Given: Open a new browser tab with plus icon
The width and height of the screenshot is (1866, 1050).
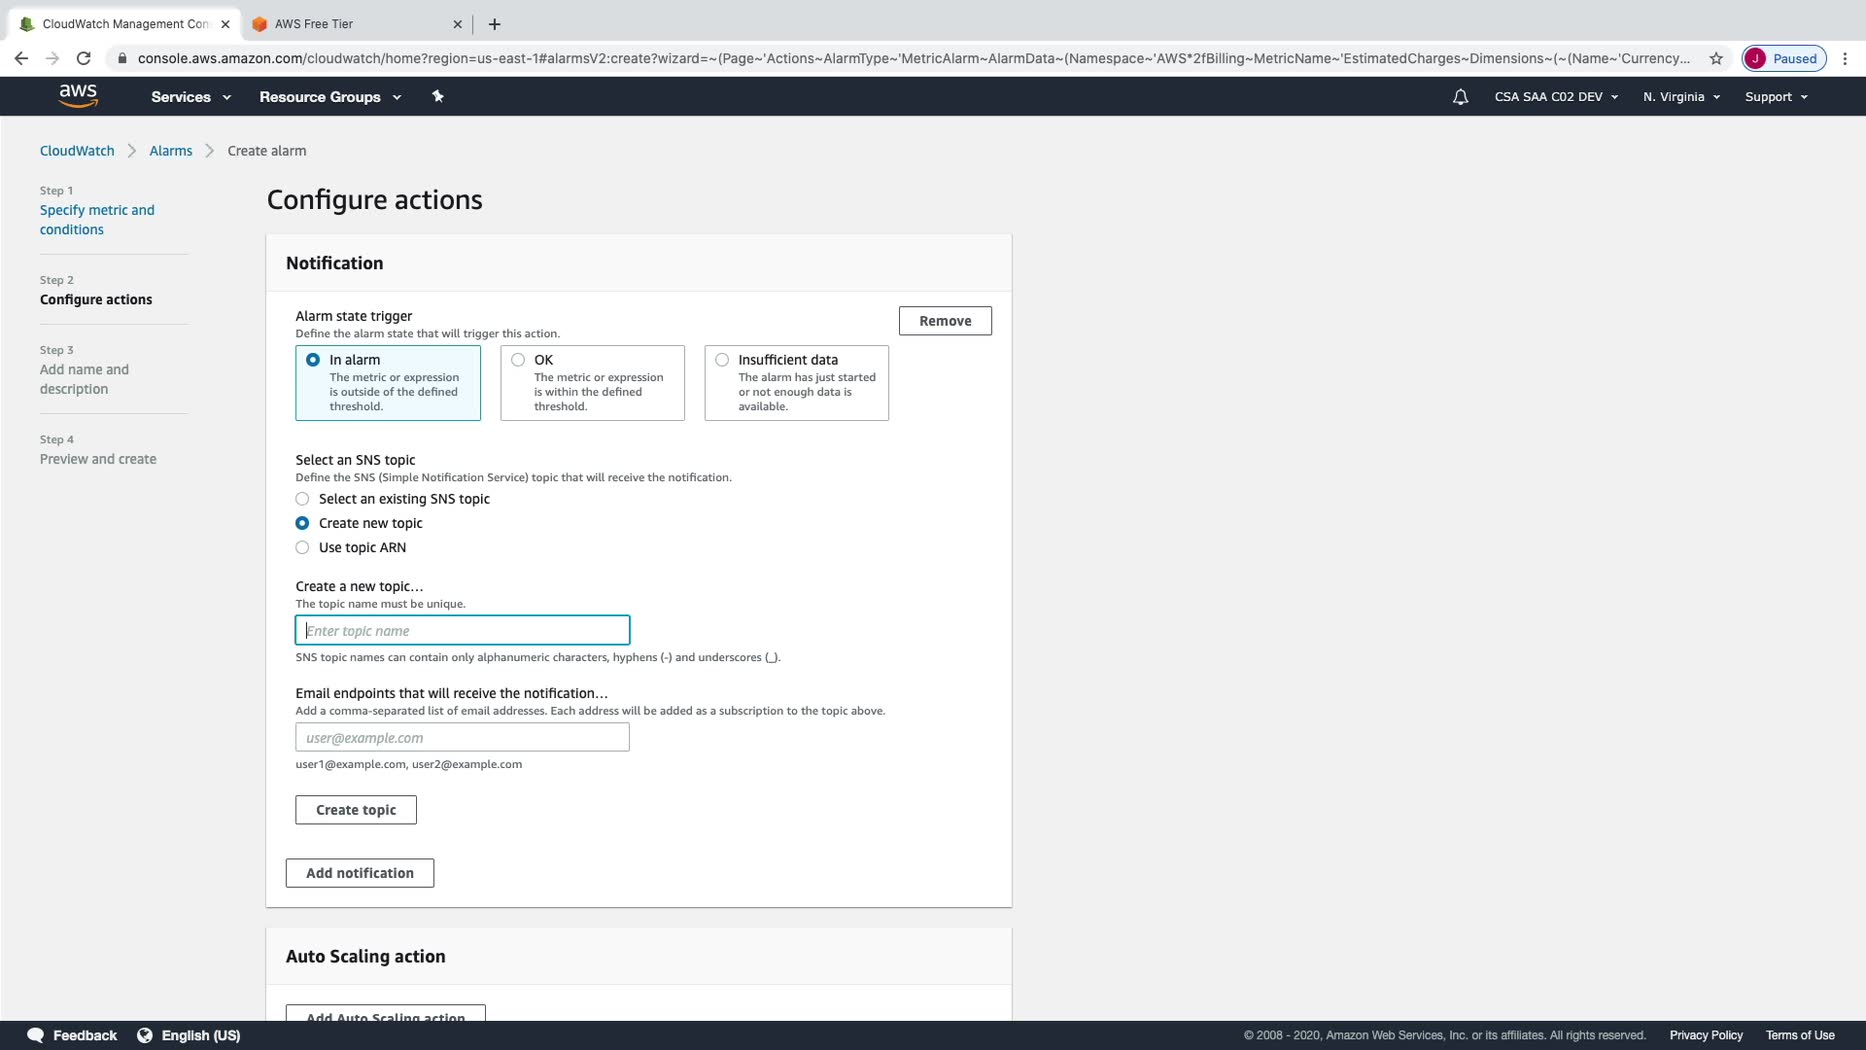Looking at the screenshot, I should (x=494, y=24).
